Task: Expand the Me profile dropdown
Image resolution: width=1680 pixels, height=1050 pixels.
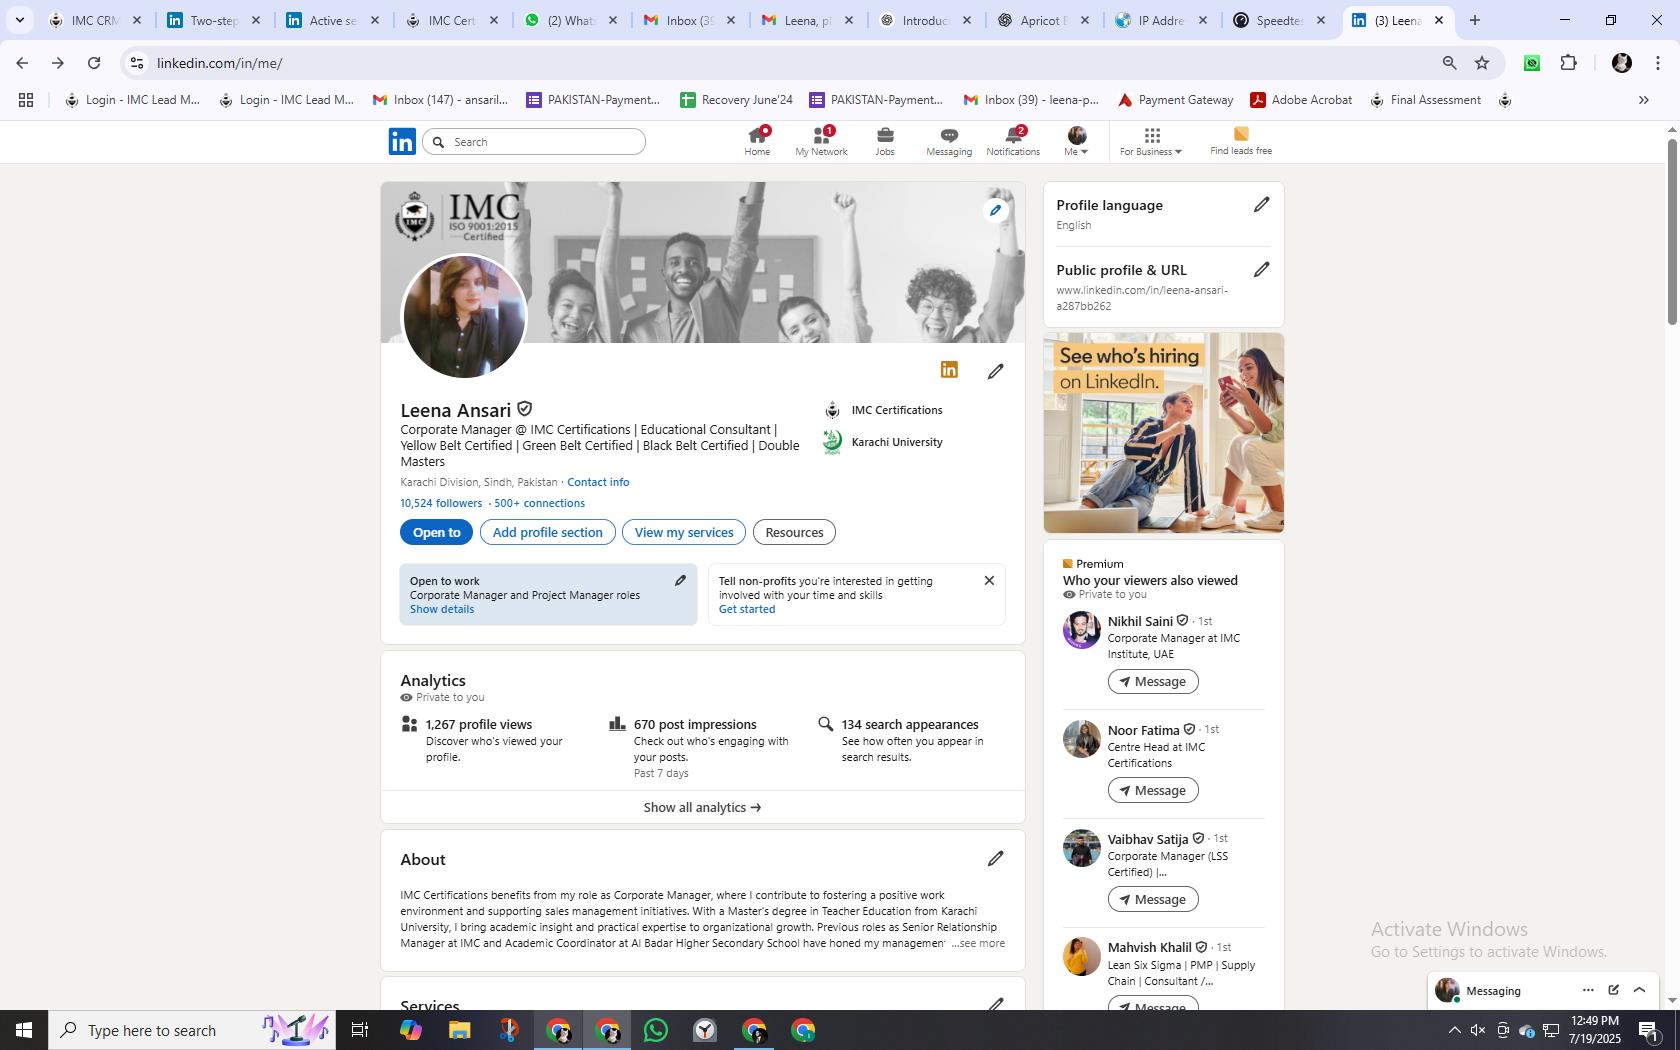Action: pyautogui.click(x=1076, y=141)
